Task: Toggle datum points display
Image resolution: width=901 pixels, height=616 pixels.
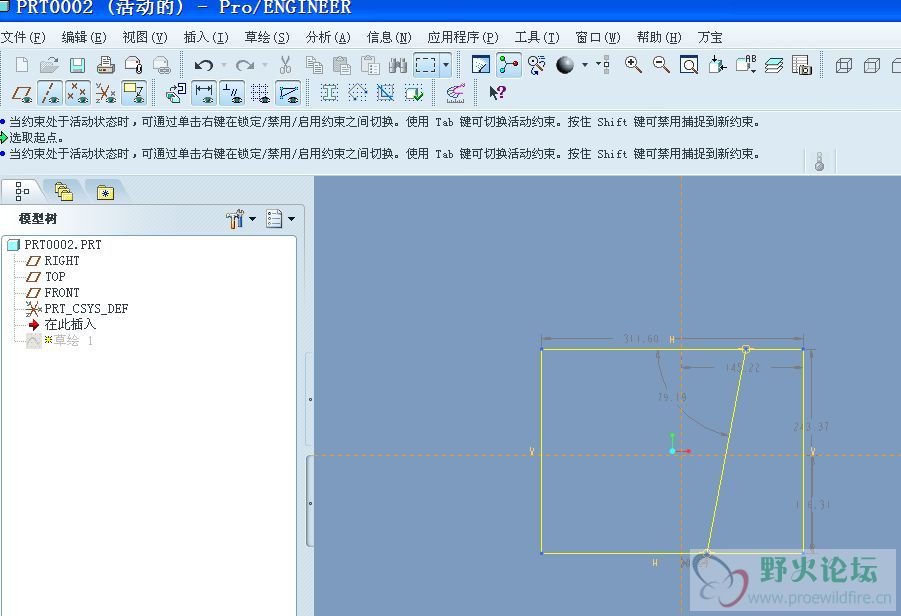Action: point(78,93)
